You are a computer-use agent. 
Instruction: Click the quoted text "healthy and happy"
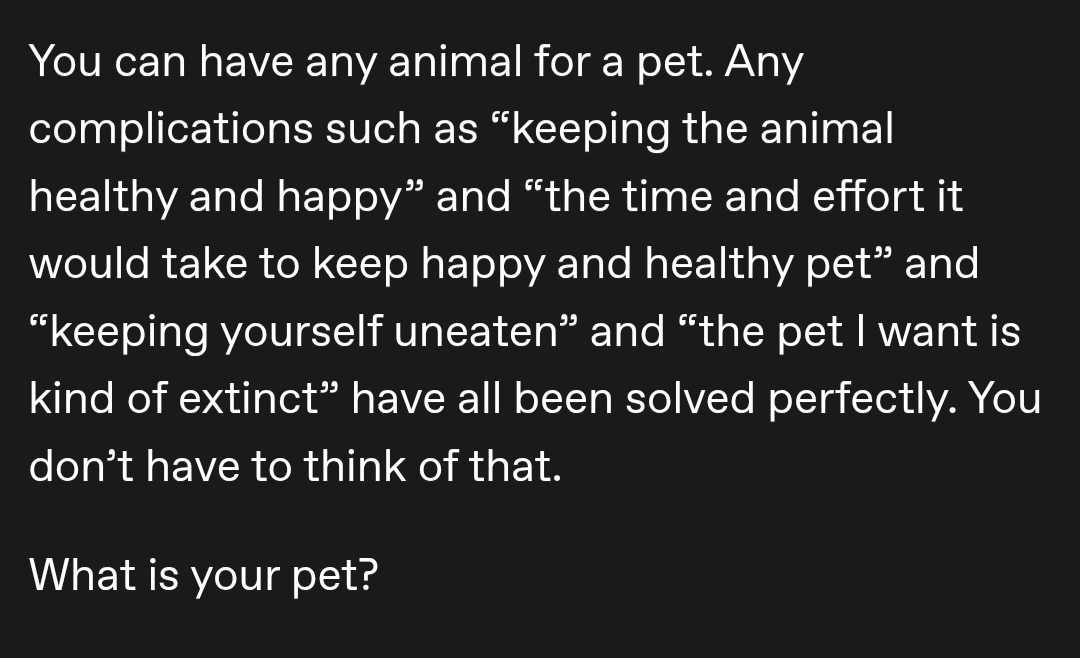(214, 198)
